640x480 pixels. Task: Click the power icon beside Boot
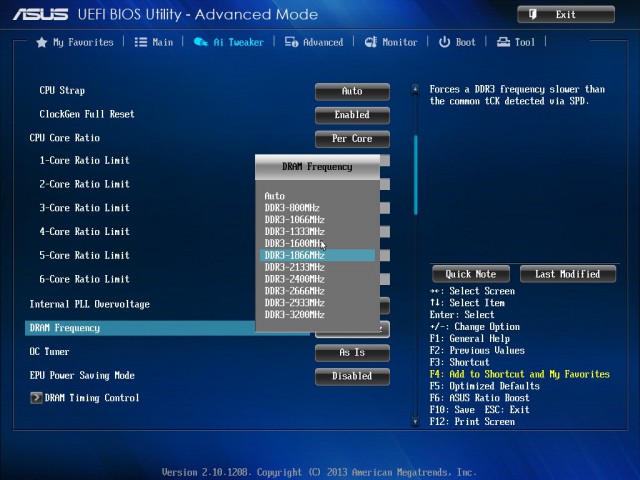444,42
